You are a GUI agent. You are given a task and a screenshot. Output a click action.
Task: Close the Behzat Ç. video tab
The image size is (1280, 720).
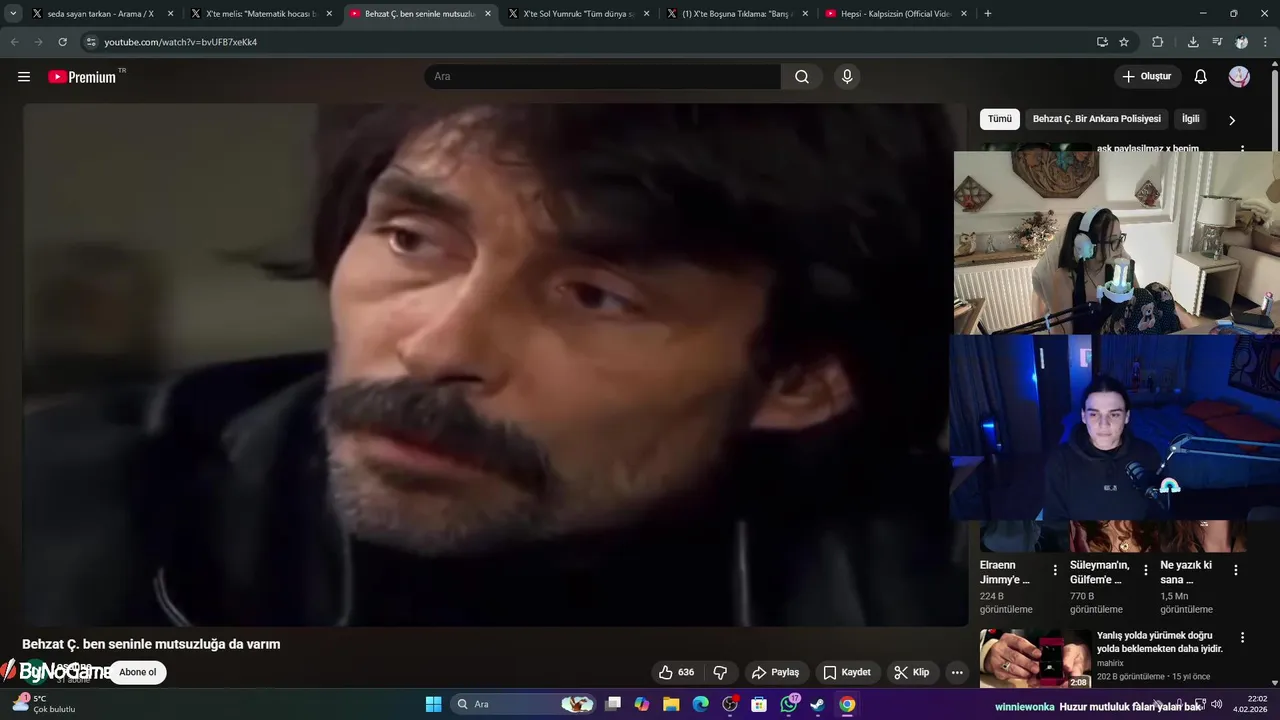point(488,14)
